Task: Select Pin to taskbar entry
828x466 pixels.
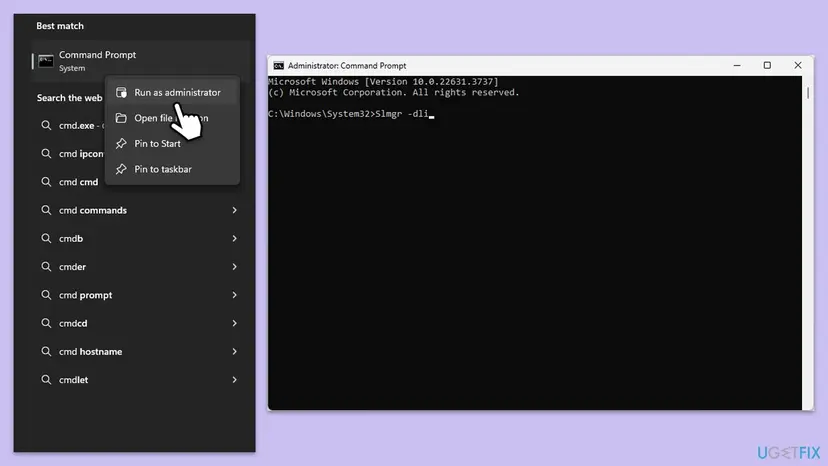Action: (172, 169)
